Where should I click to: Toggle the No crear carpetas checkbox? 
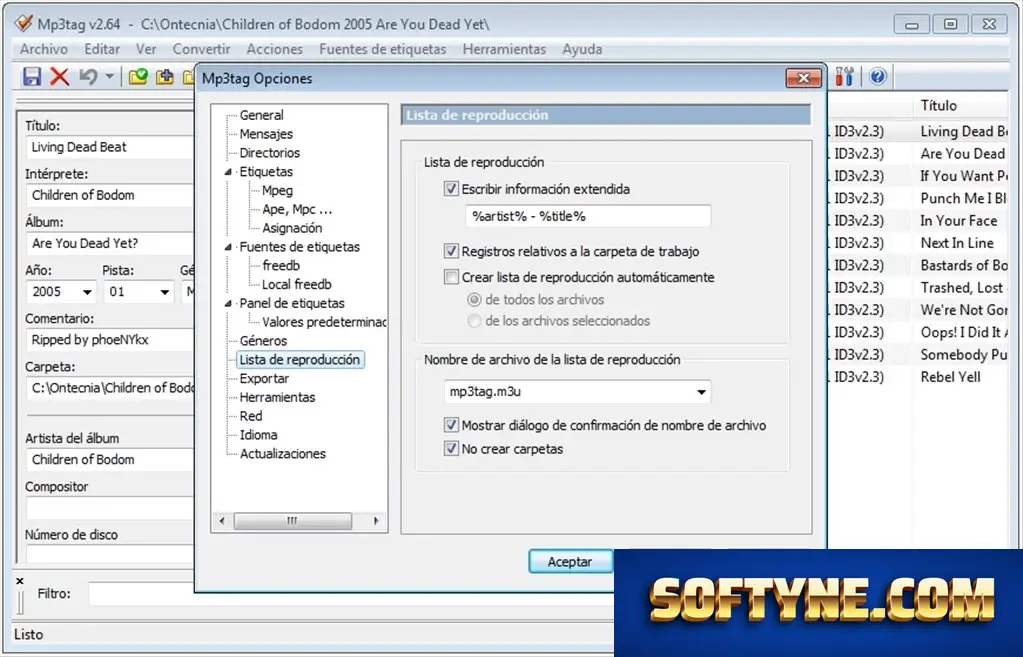pos(451,449)
